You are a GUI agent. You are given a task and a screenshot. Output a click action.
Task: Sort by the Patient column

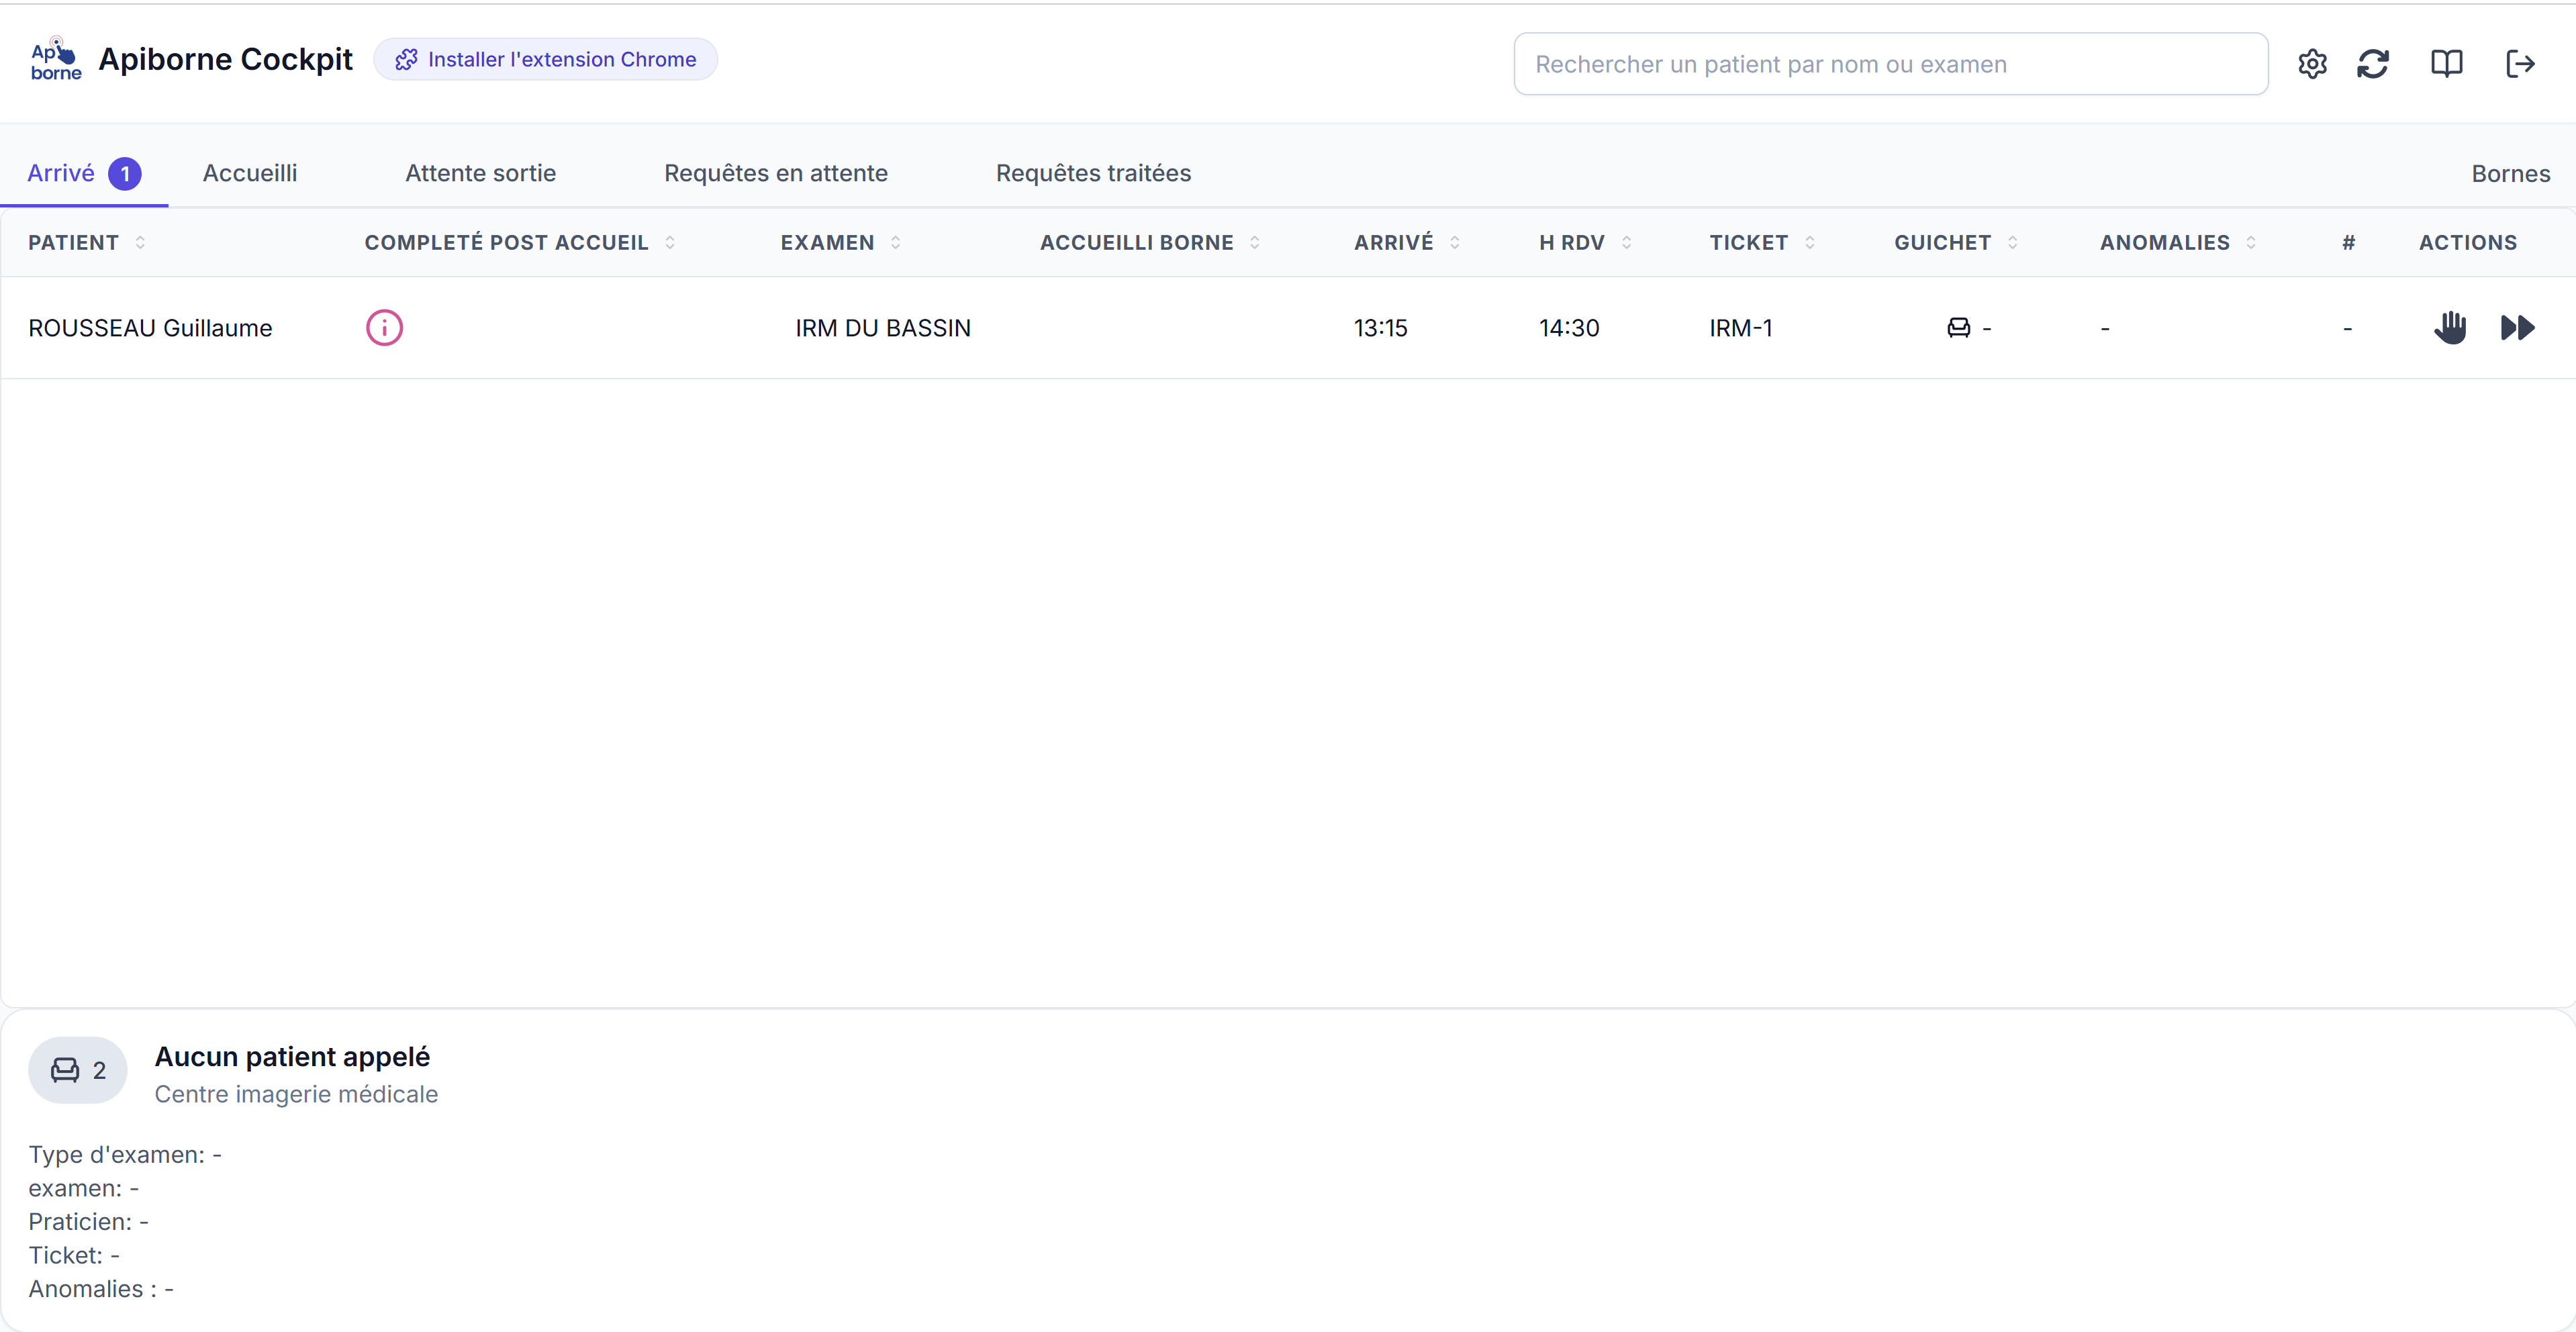point(87,243)
